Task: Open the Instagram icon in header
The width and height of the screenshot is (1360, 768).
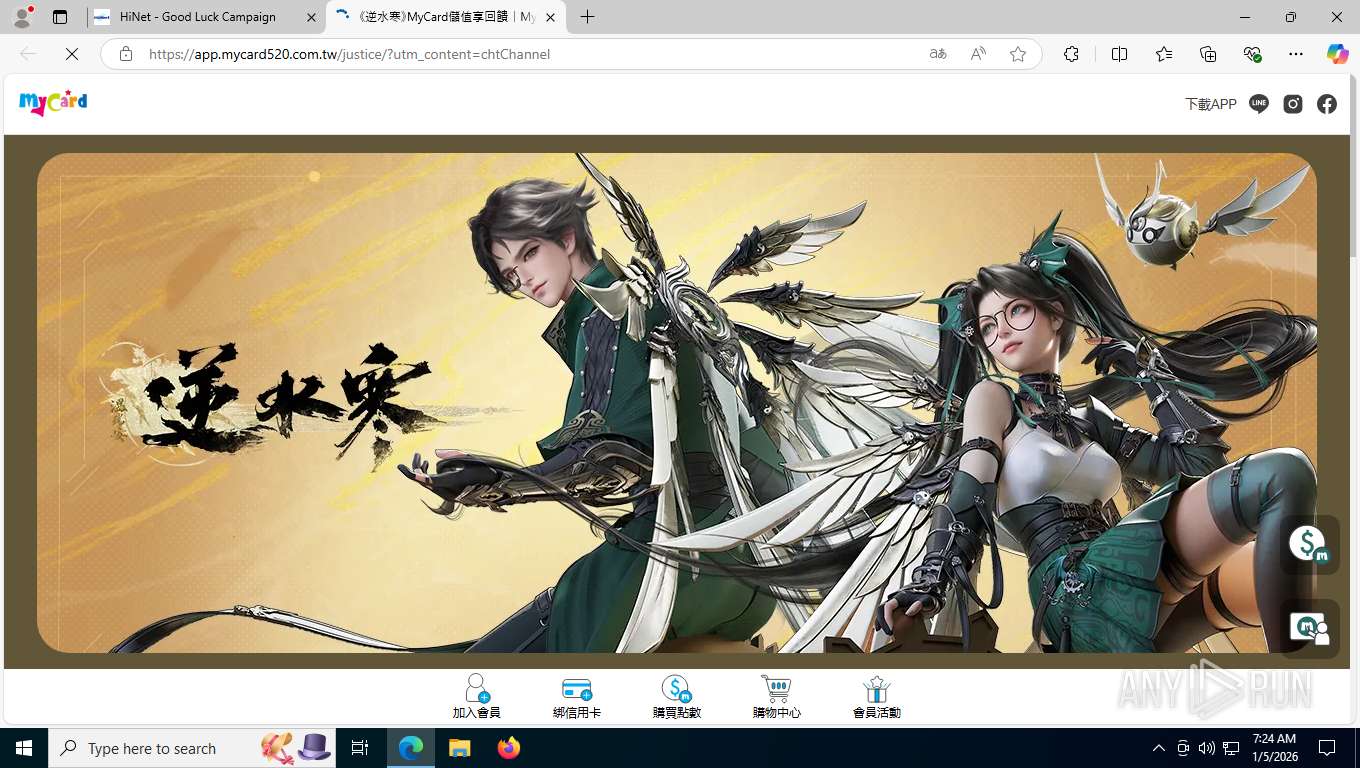Action: (1293, 104)
